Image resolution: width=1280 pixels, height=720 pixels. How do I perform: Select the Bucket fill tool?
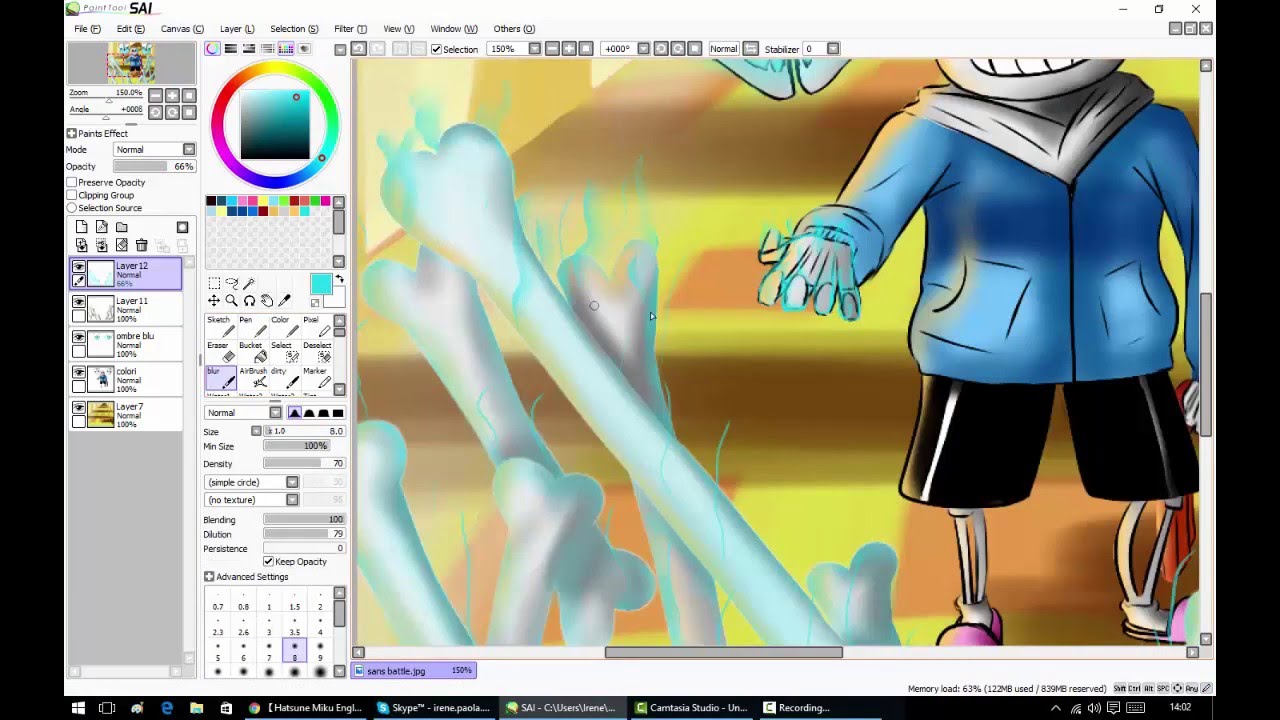click(x=253, y=352)
